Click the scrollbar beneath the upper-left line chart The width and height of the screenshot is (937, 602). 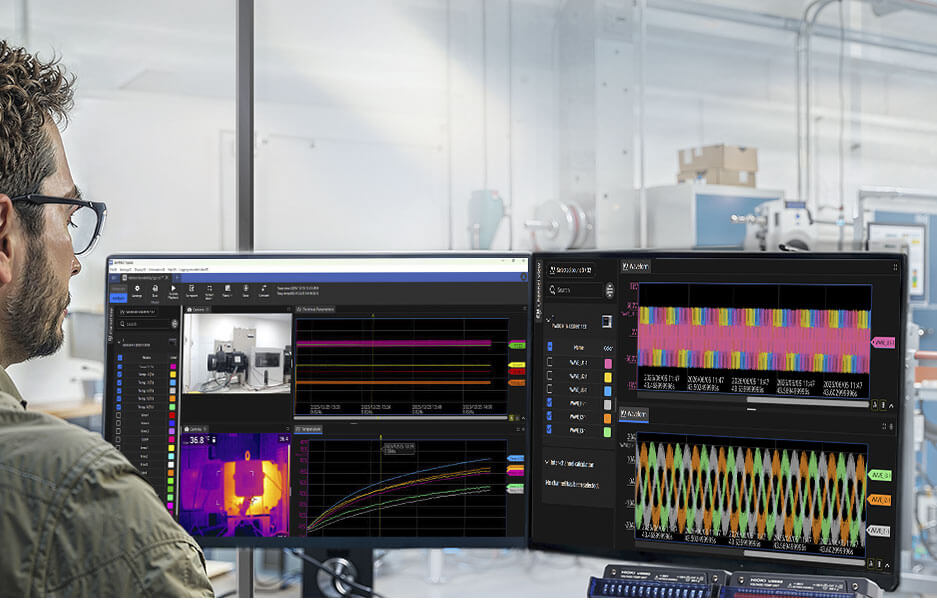(x=400, y=417)
